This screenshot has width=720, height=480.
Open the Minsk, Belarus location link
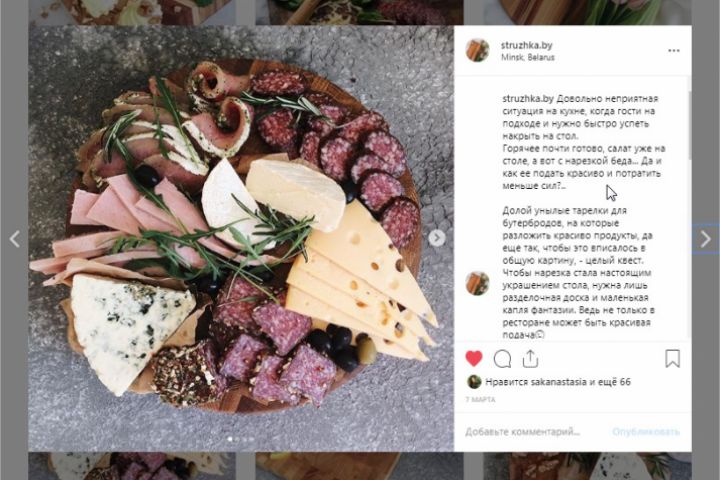point(529,57)
